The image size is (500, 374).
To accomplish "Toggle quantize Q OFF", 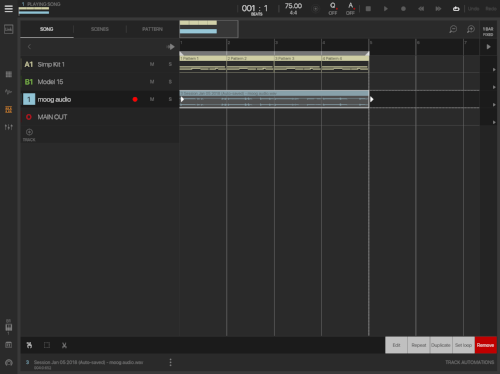I will coord(333,9).
